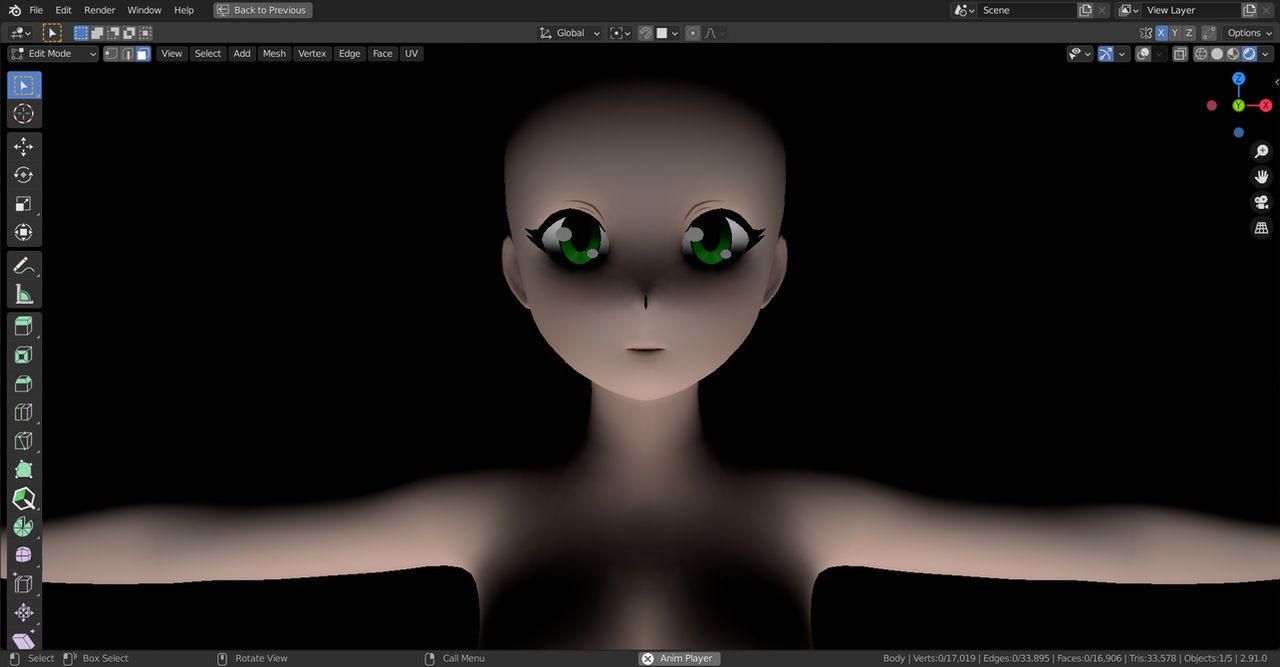Image resolution: width=1280 pixels, height=667 pixels.
Task: Click the pan view hand icon
Action: 1262,177
